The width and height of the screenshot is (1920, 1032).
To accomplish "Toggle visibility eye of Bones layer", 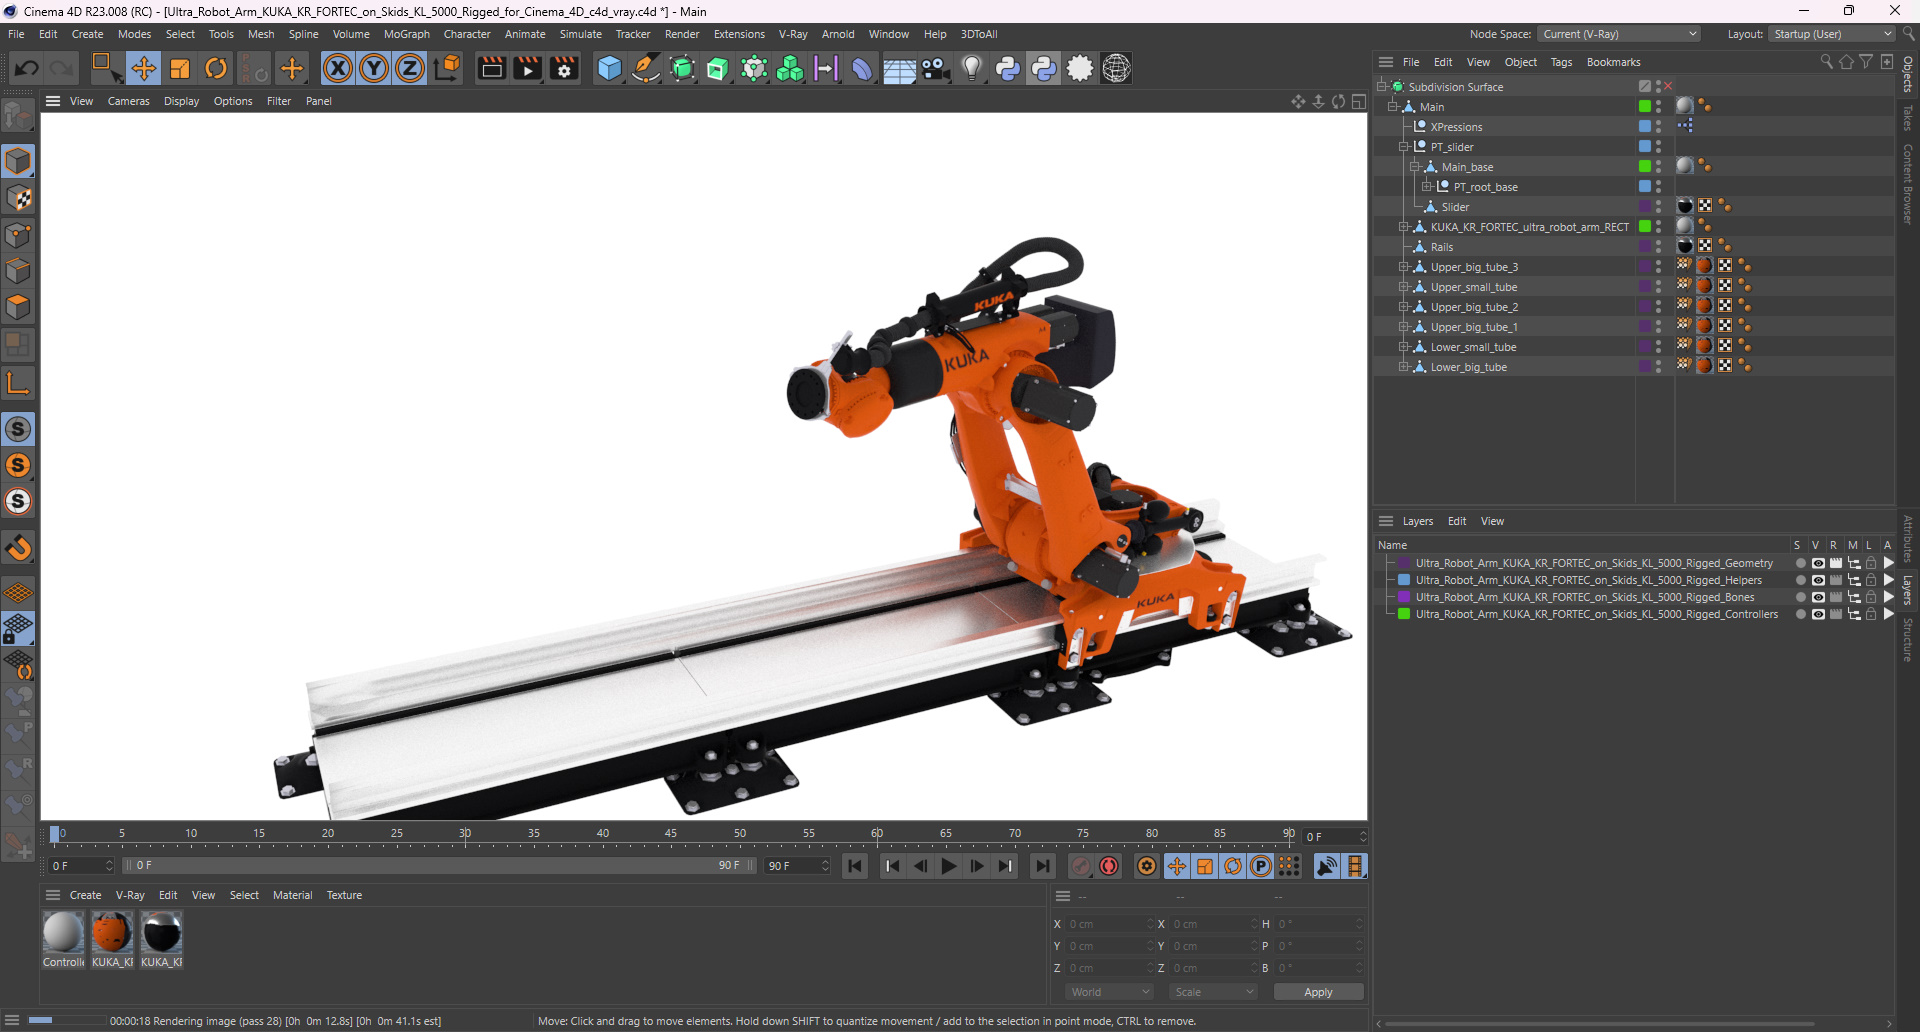I will [1818, 597].
